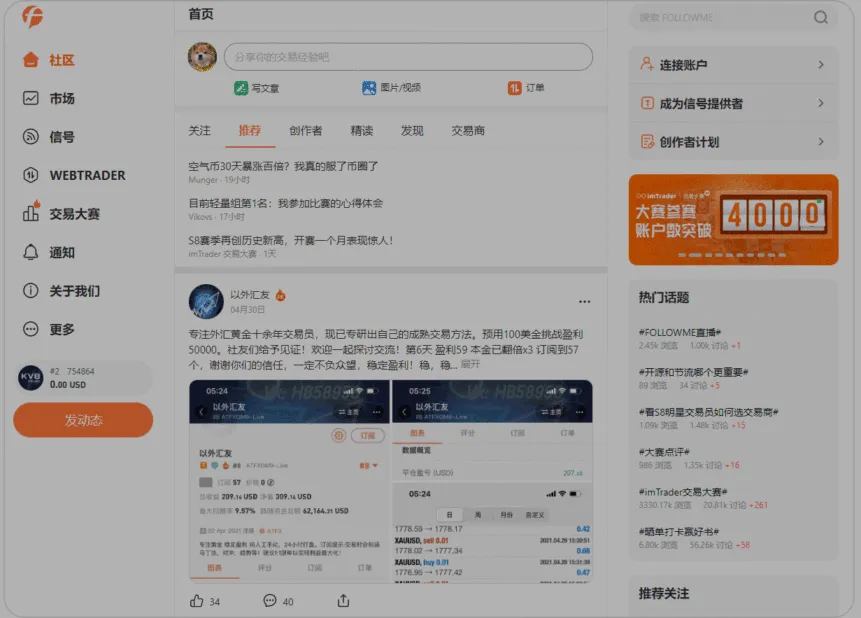This screenshot has width=861, height=618.
Task: Switch to 发现 tab
Action: [x=412, y=131]
